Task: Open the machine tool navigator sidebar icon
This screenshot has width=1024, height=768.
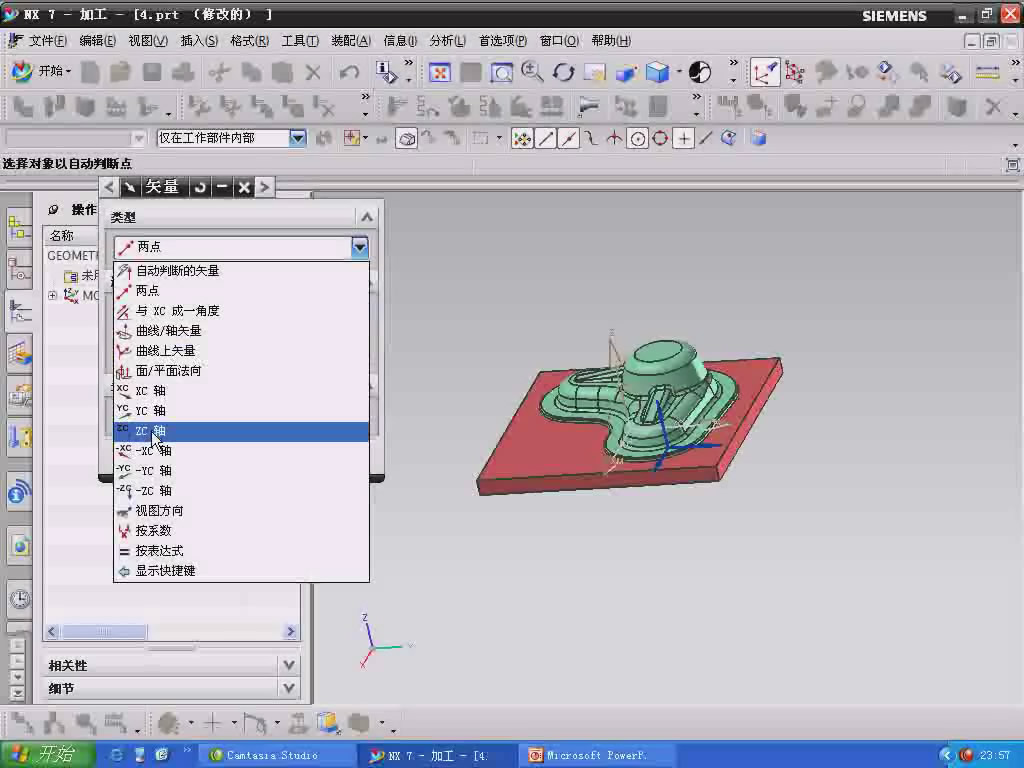Action: coord(19,436)
